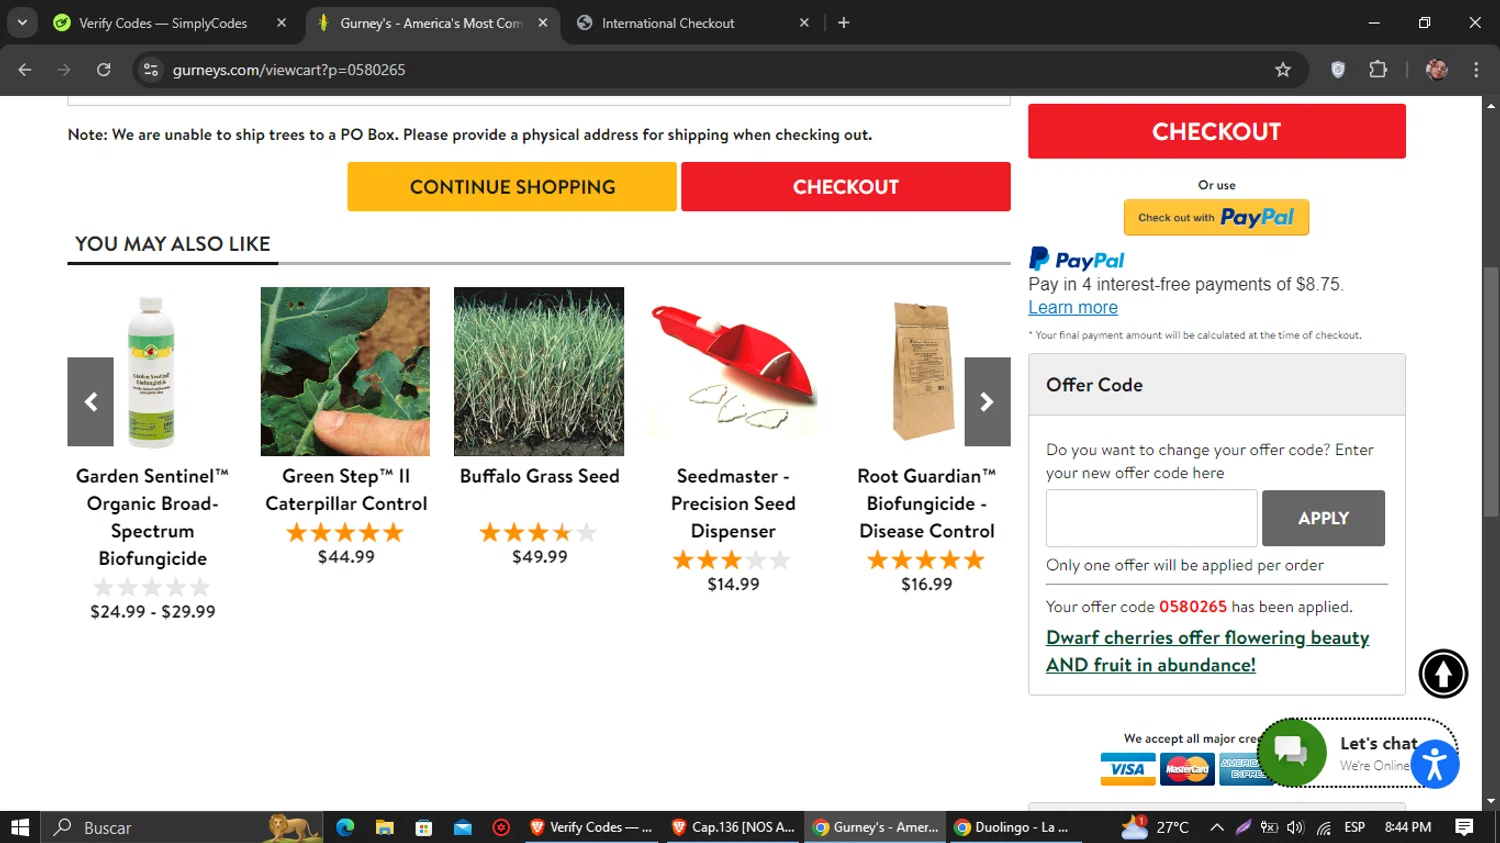Click the 0580265 applied offer code text
Screen dimensions: 1500x843
(1192, 607)
